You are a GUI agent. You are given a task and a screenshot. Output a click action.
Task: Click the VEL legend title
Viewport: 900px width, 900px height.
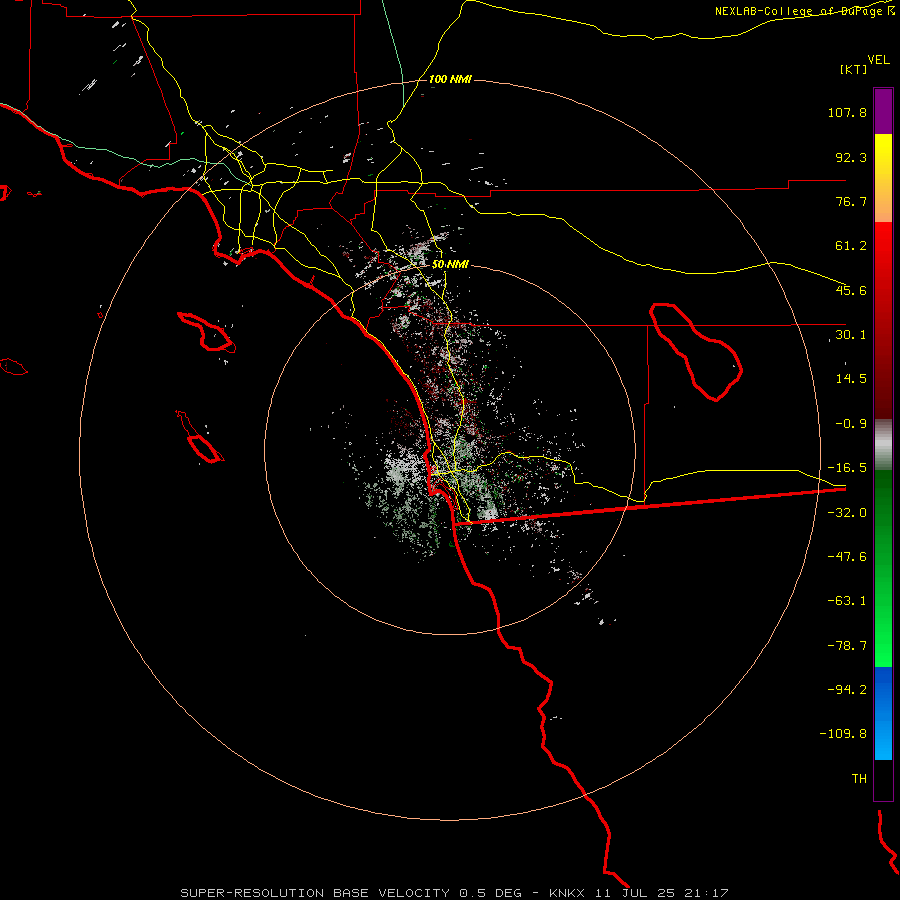click(878, 60)
